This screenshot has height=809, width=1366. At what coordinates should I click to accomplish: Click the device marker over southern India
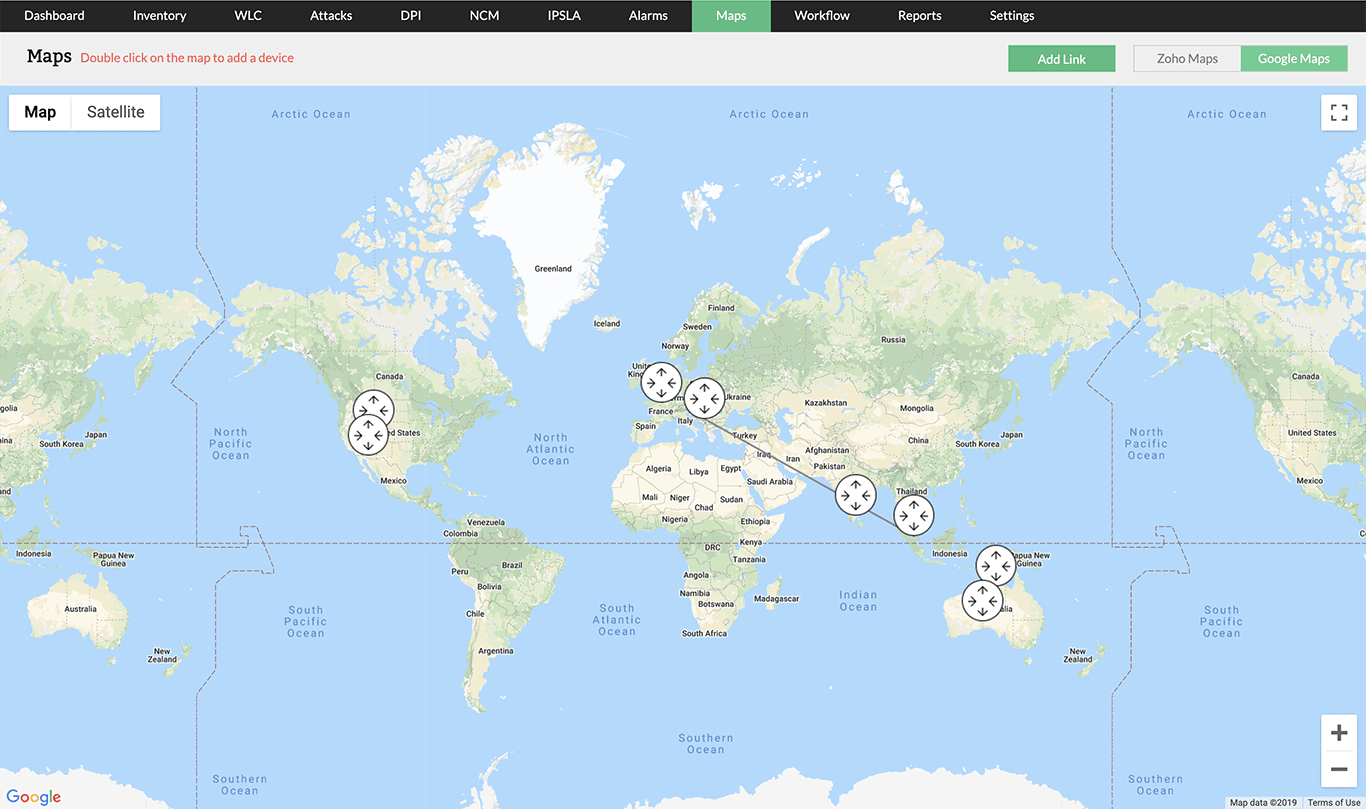(856, 495)
